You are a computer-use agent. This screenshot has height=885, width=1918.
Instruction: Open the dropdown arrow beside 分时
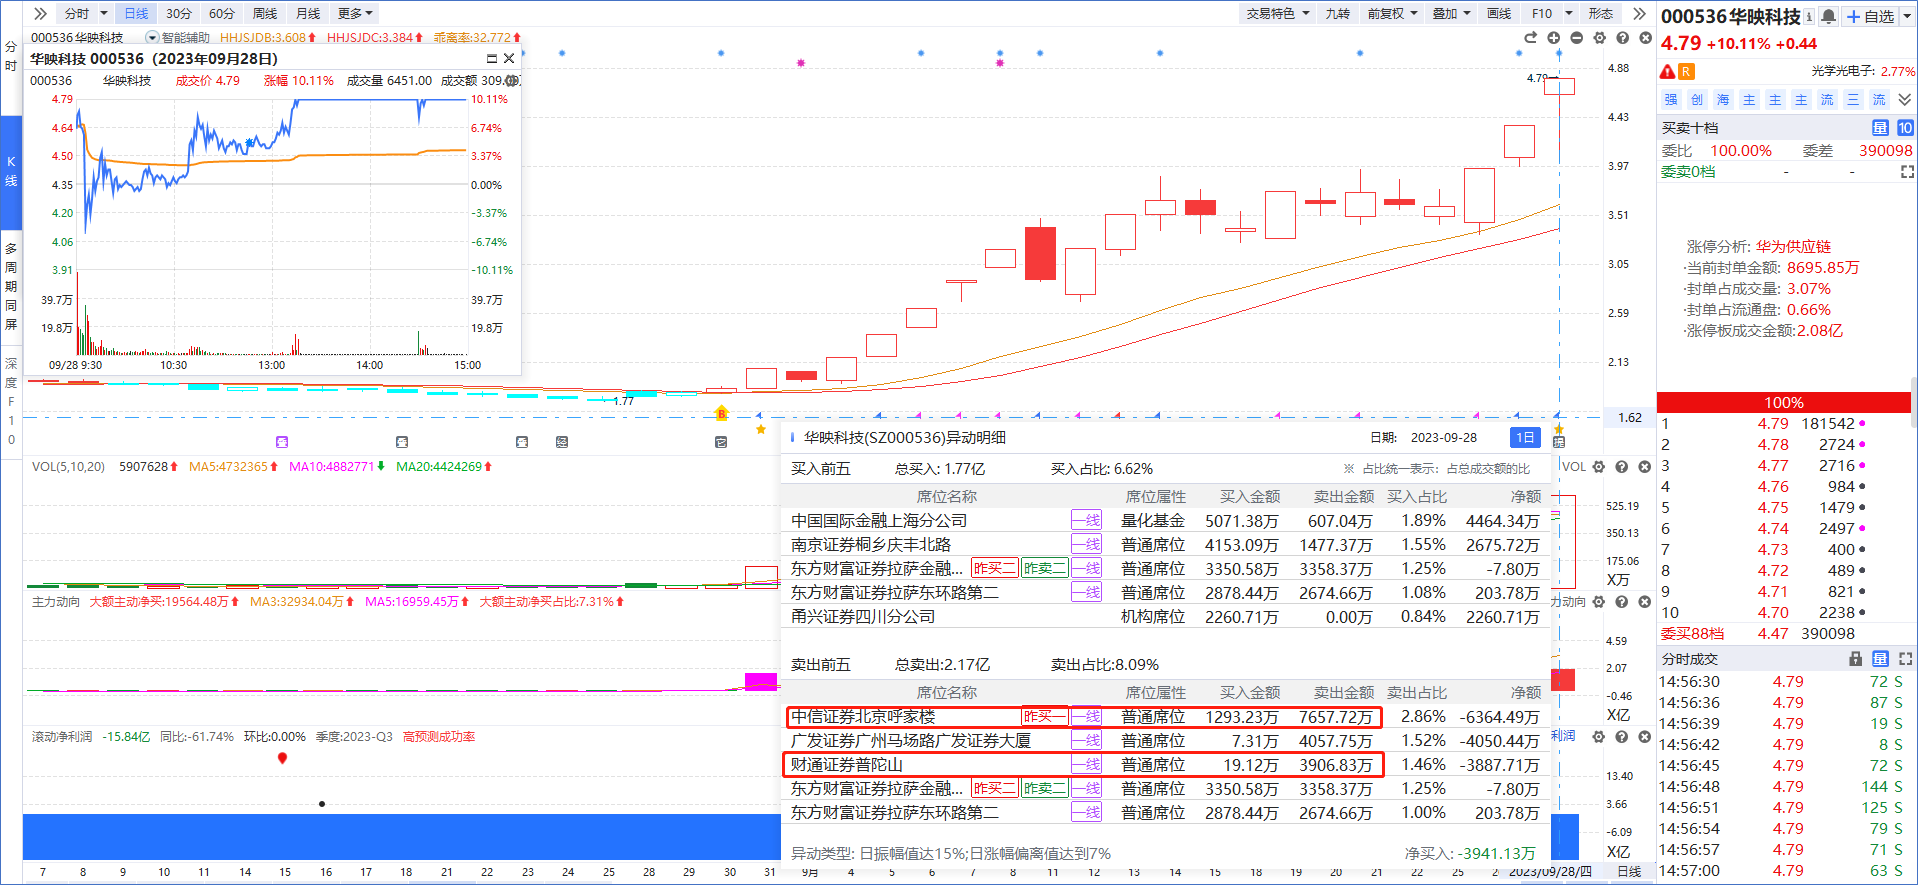(x=103, y=13)
